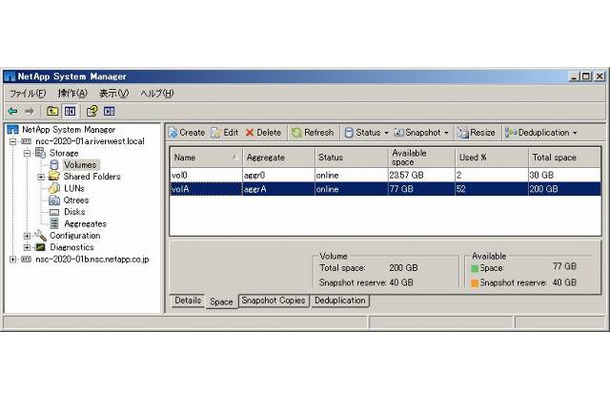Screen dimensions: 610x400
Task: Switch to the Details tab
Action: pyautogui.click(x=188, y=300)
